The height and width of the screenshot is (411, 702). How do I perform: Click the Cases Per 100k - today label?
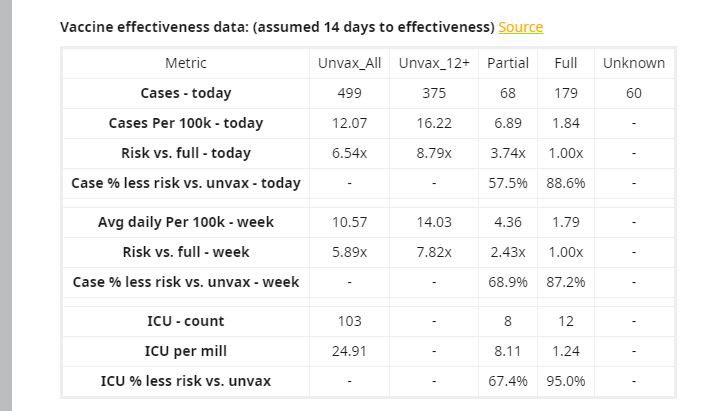click(x=186, y=123)
